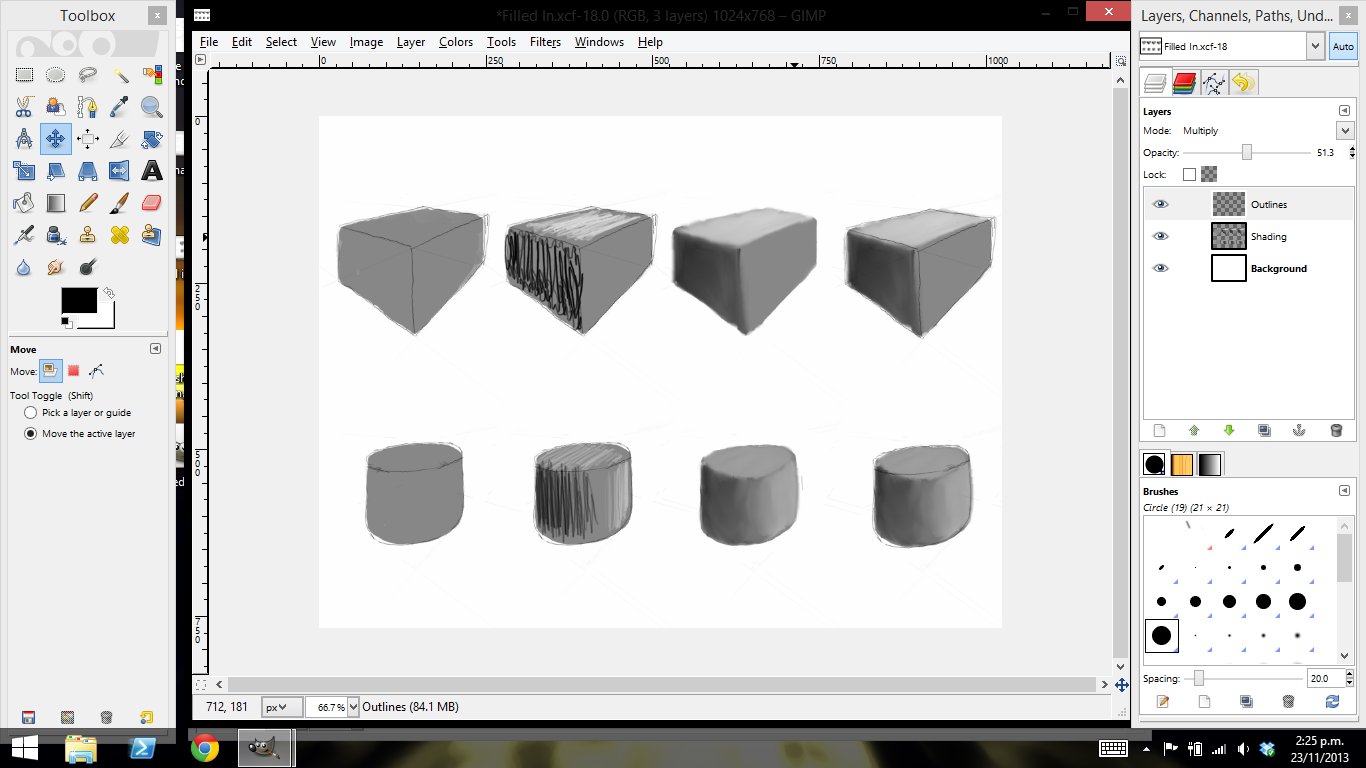Select the Scissors Select tool
Image resolution: width=1366 pixels, height=768 pixels.
24,107
